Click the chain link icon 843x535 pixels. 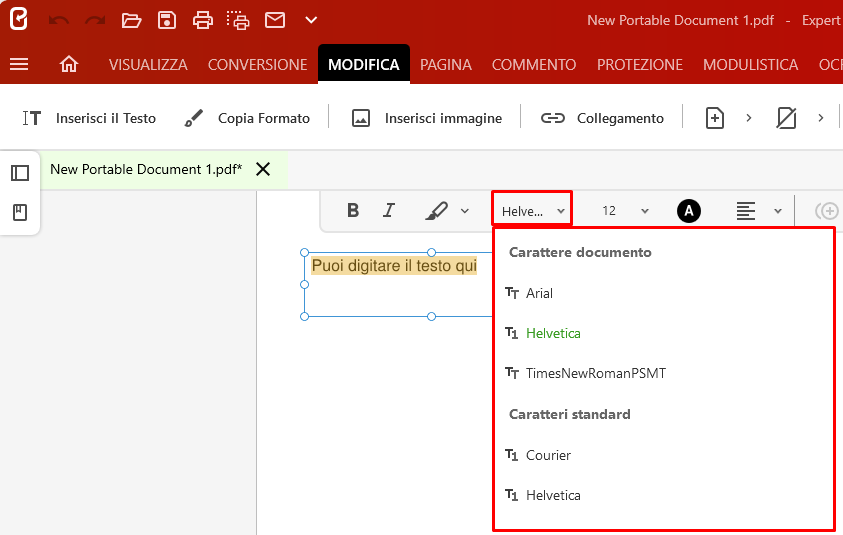pos(553,118)
